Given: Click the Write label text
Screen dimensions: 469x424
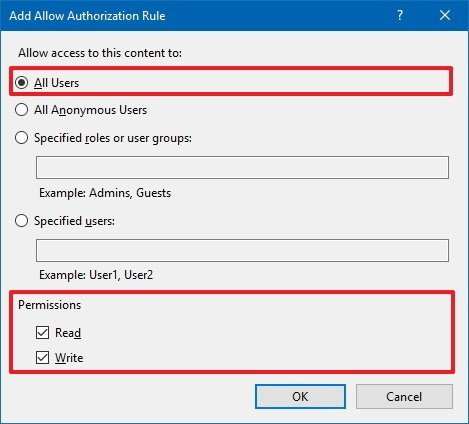Looking at the screenshot, I should [x=69, y=358].
